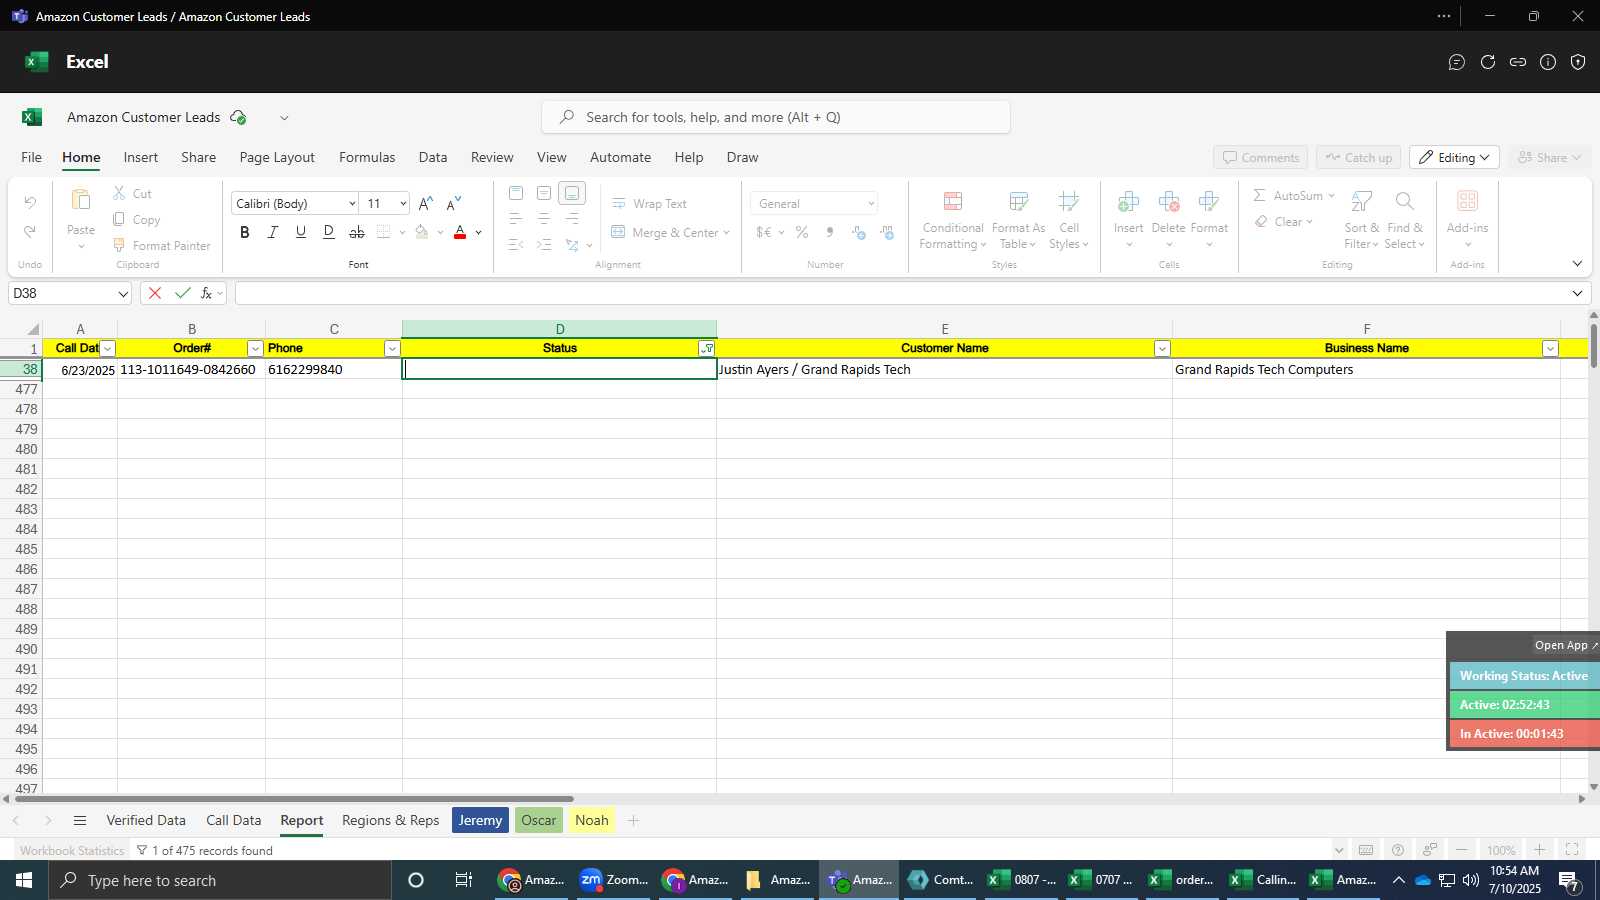Click the Cut scissors icon

119,193
